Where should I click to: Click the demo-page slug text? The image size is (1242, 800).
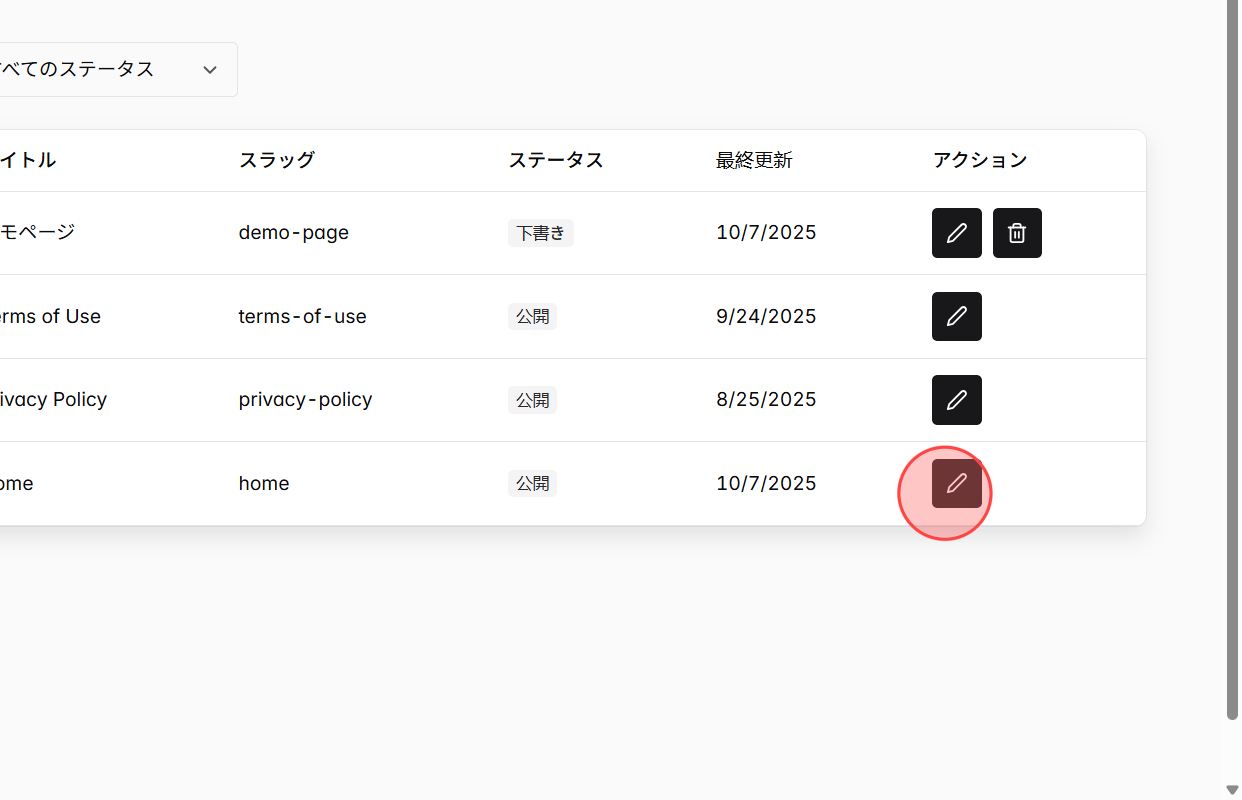[x=293, y=232]
